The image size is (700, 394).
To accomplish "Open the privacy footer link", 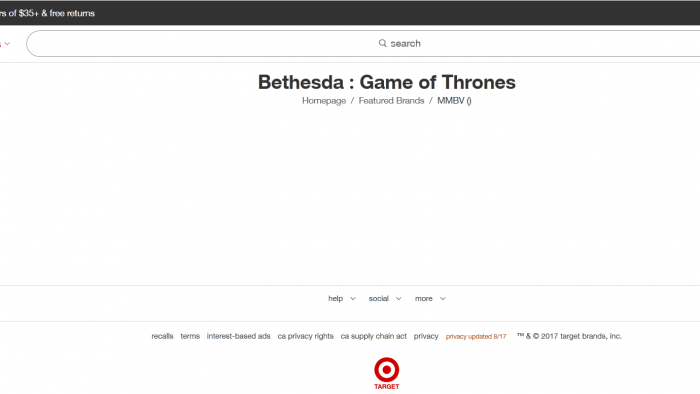I will pos(426,336).
